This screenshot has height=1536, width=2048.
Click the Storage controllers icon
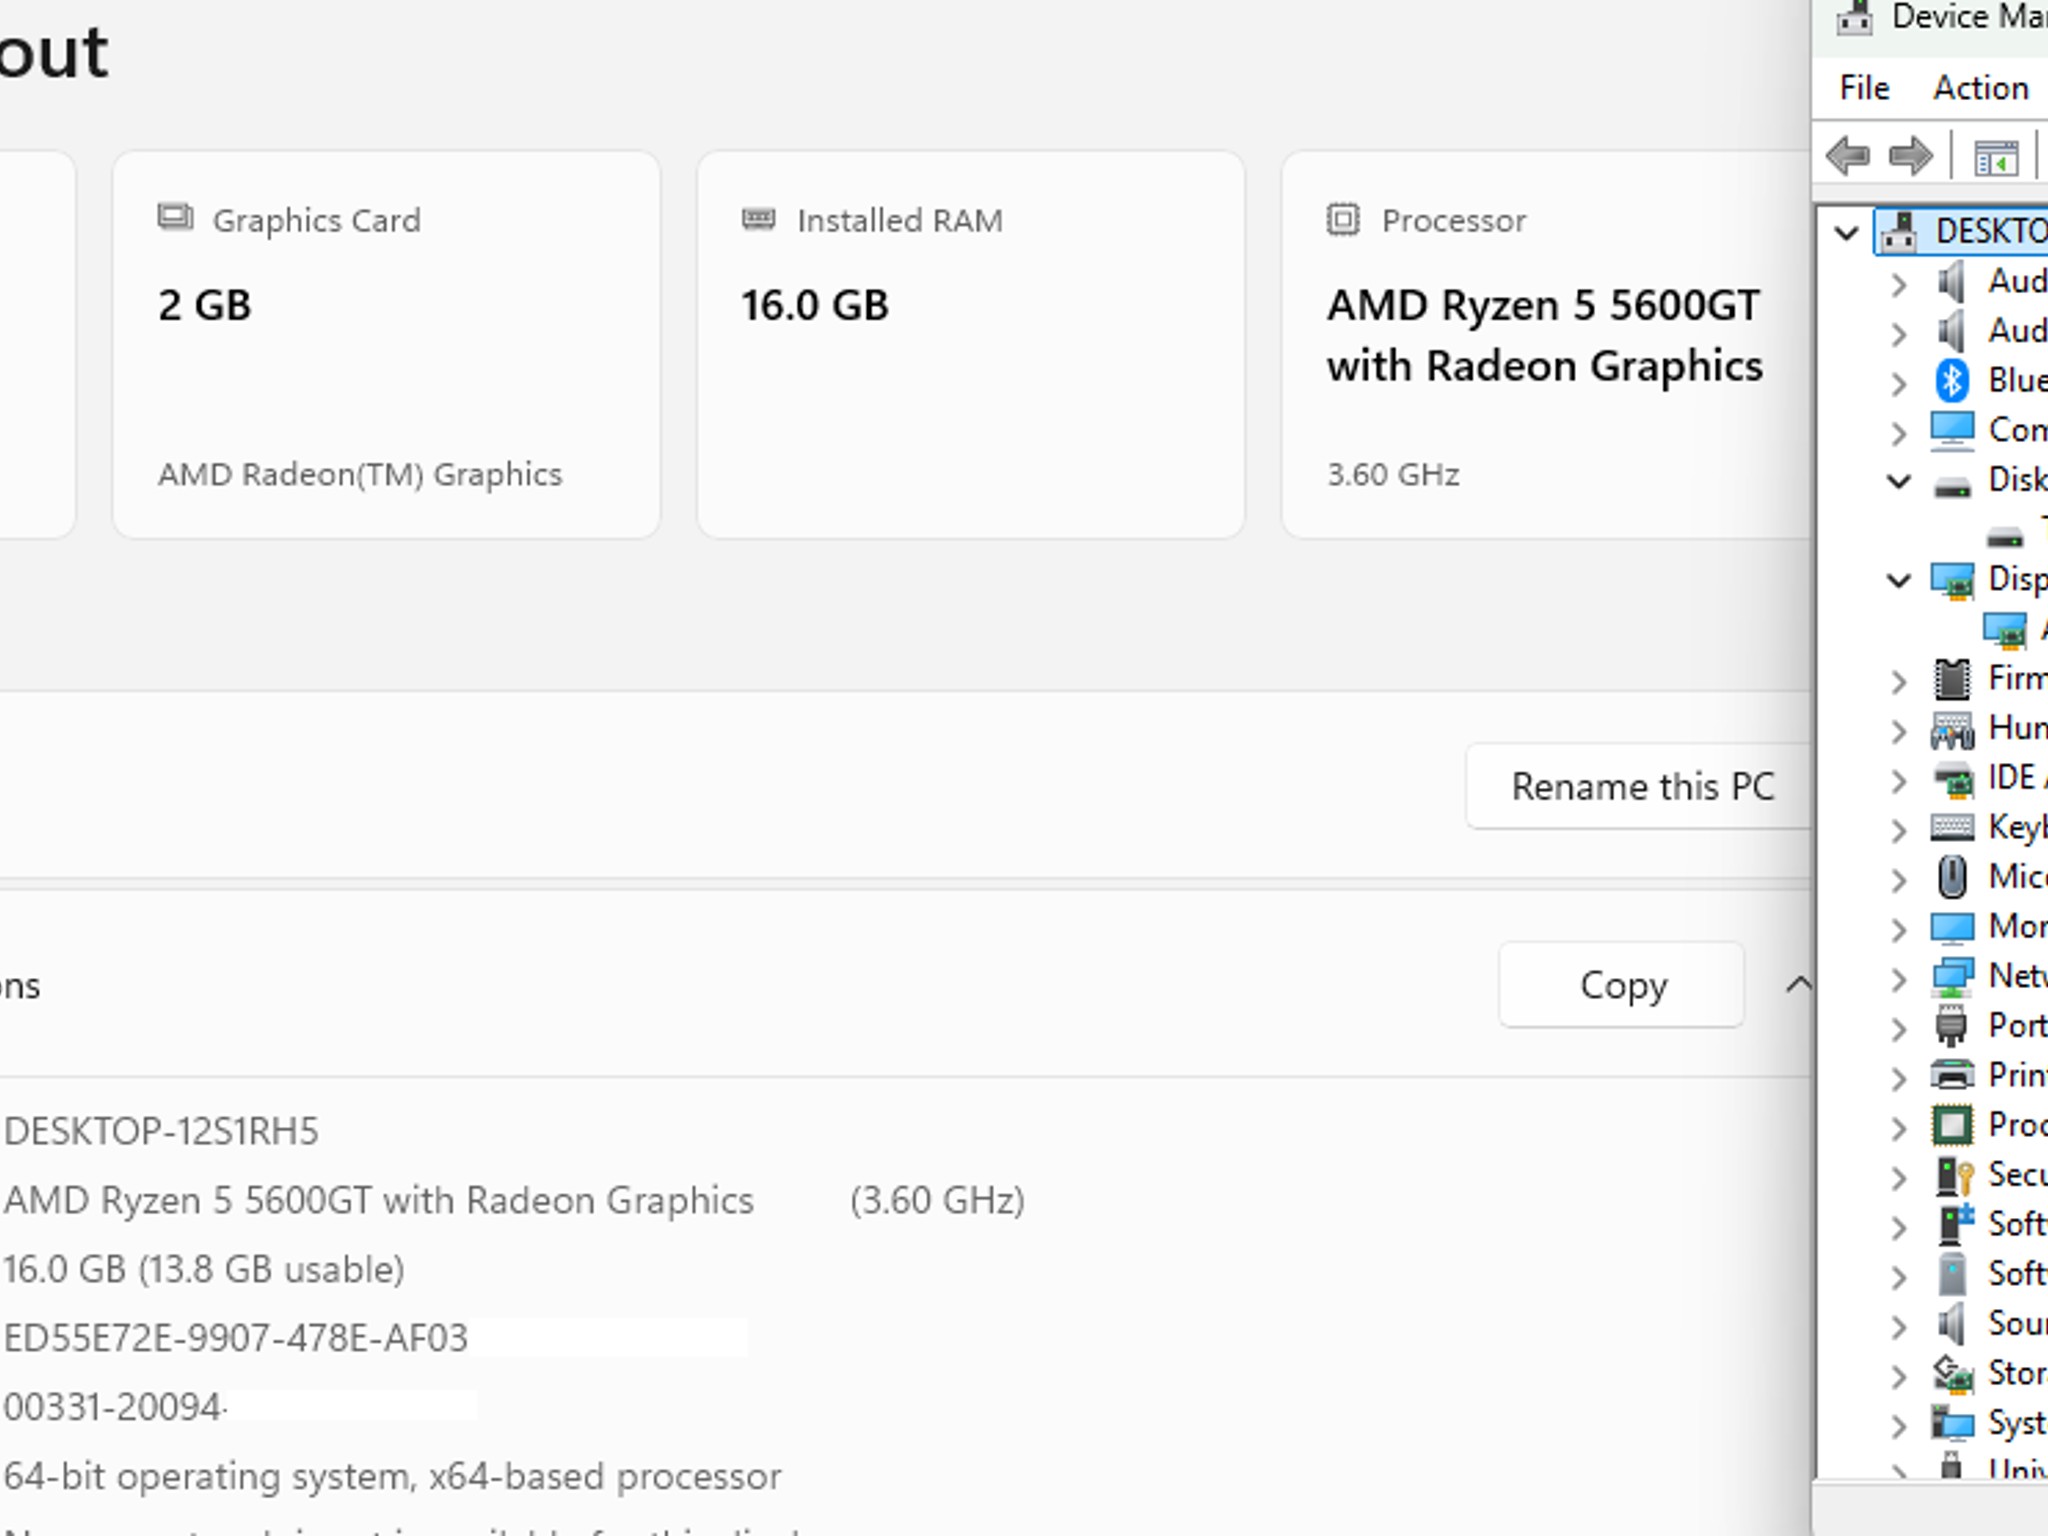pos(1952,1374)
